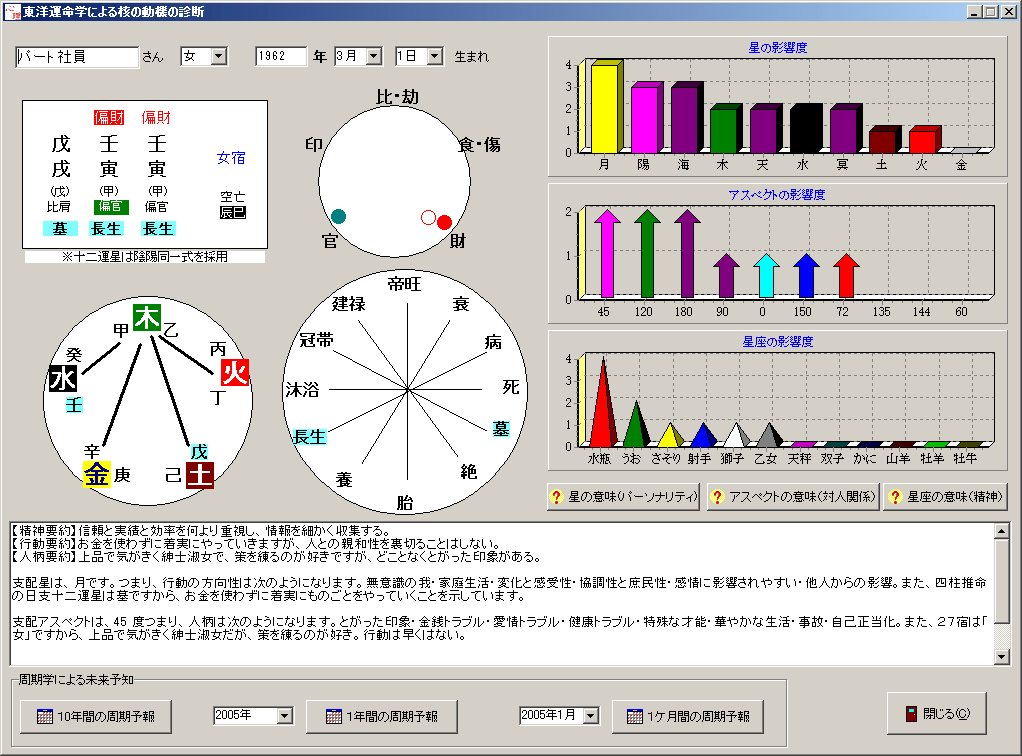
Task: Open 星の意味(パーソナリティ) help button
Action: 624,497
